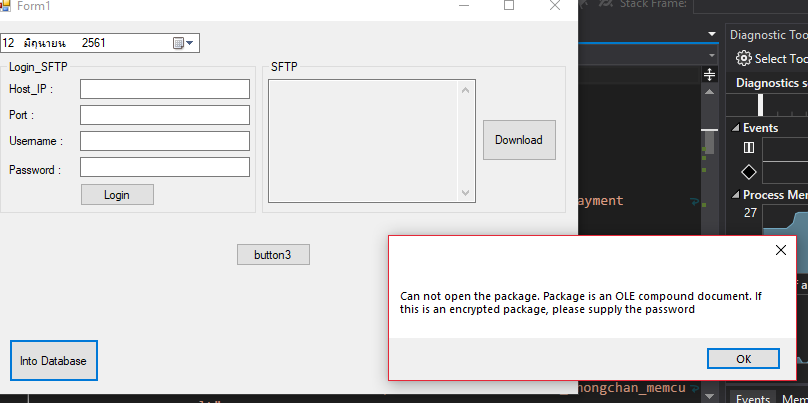This screenshot has width=808, height=403.
Task: Confirm the error dialog with OK
Action: pos(743,359)
